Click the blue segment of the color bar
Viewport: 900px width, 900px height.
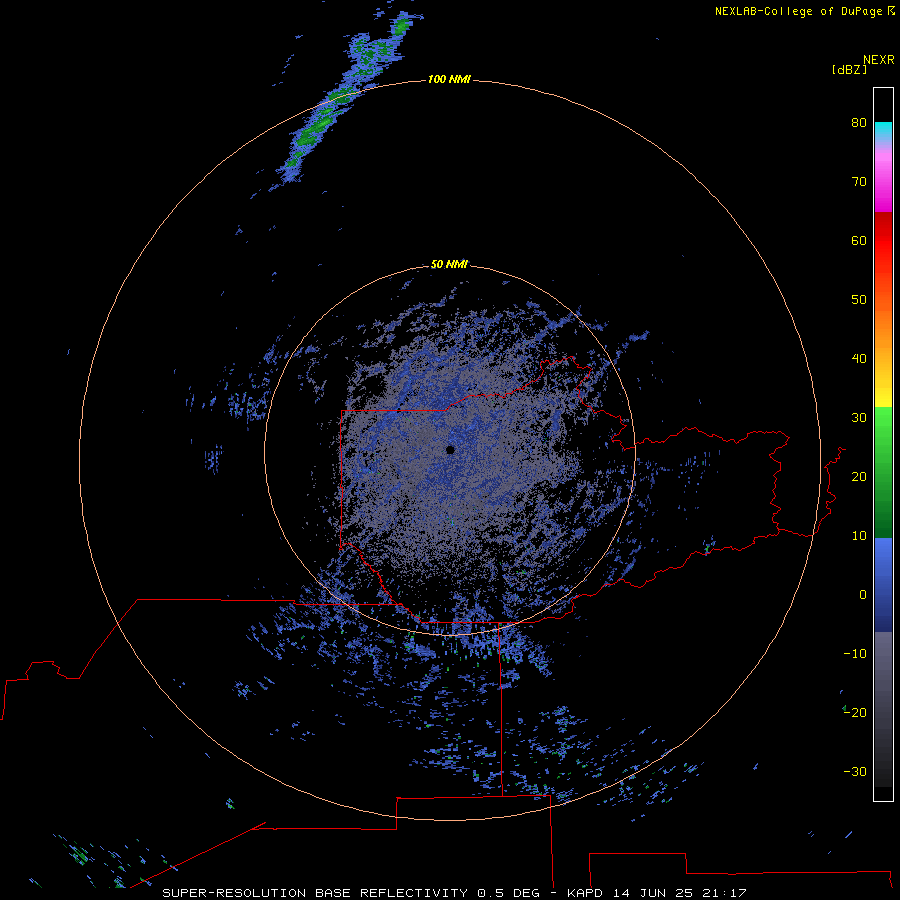883,584
